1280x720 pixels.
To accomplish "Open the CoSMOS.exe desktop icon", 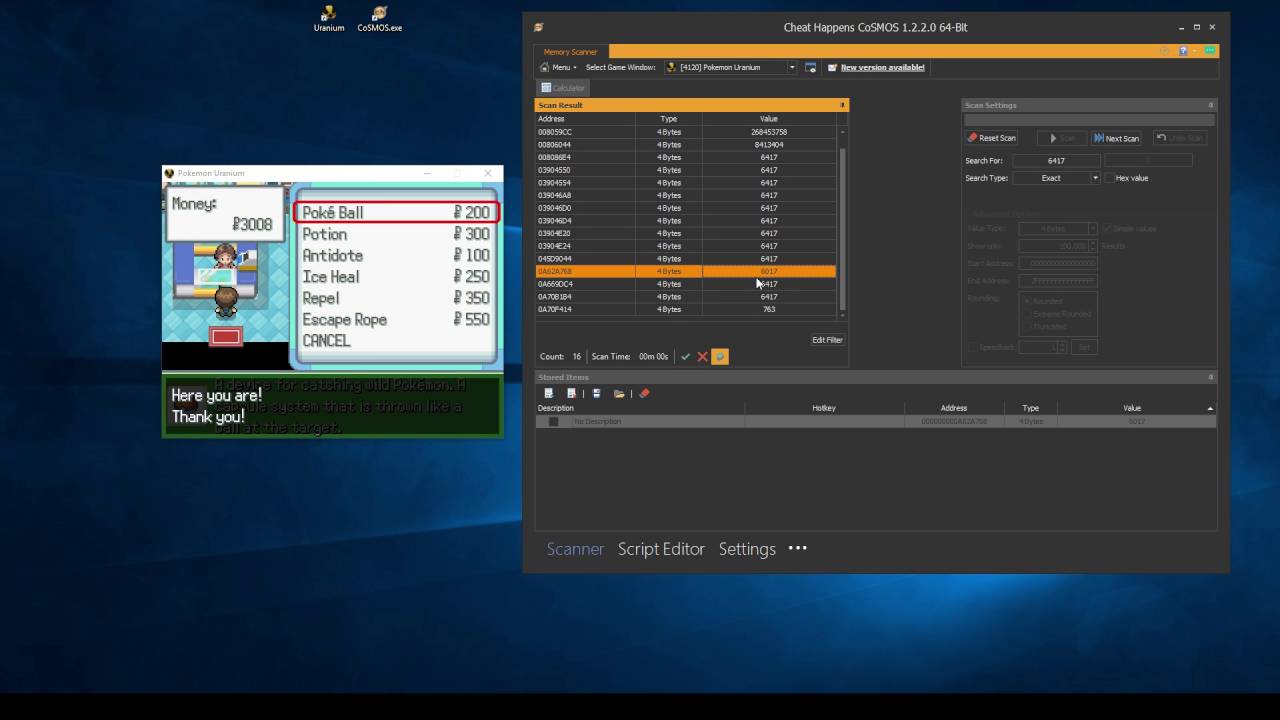I will (379, 18).
